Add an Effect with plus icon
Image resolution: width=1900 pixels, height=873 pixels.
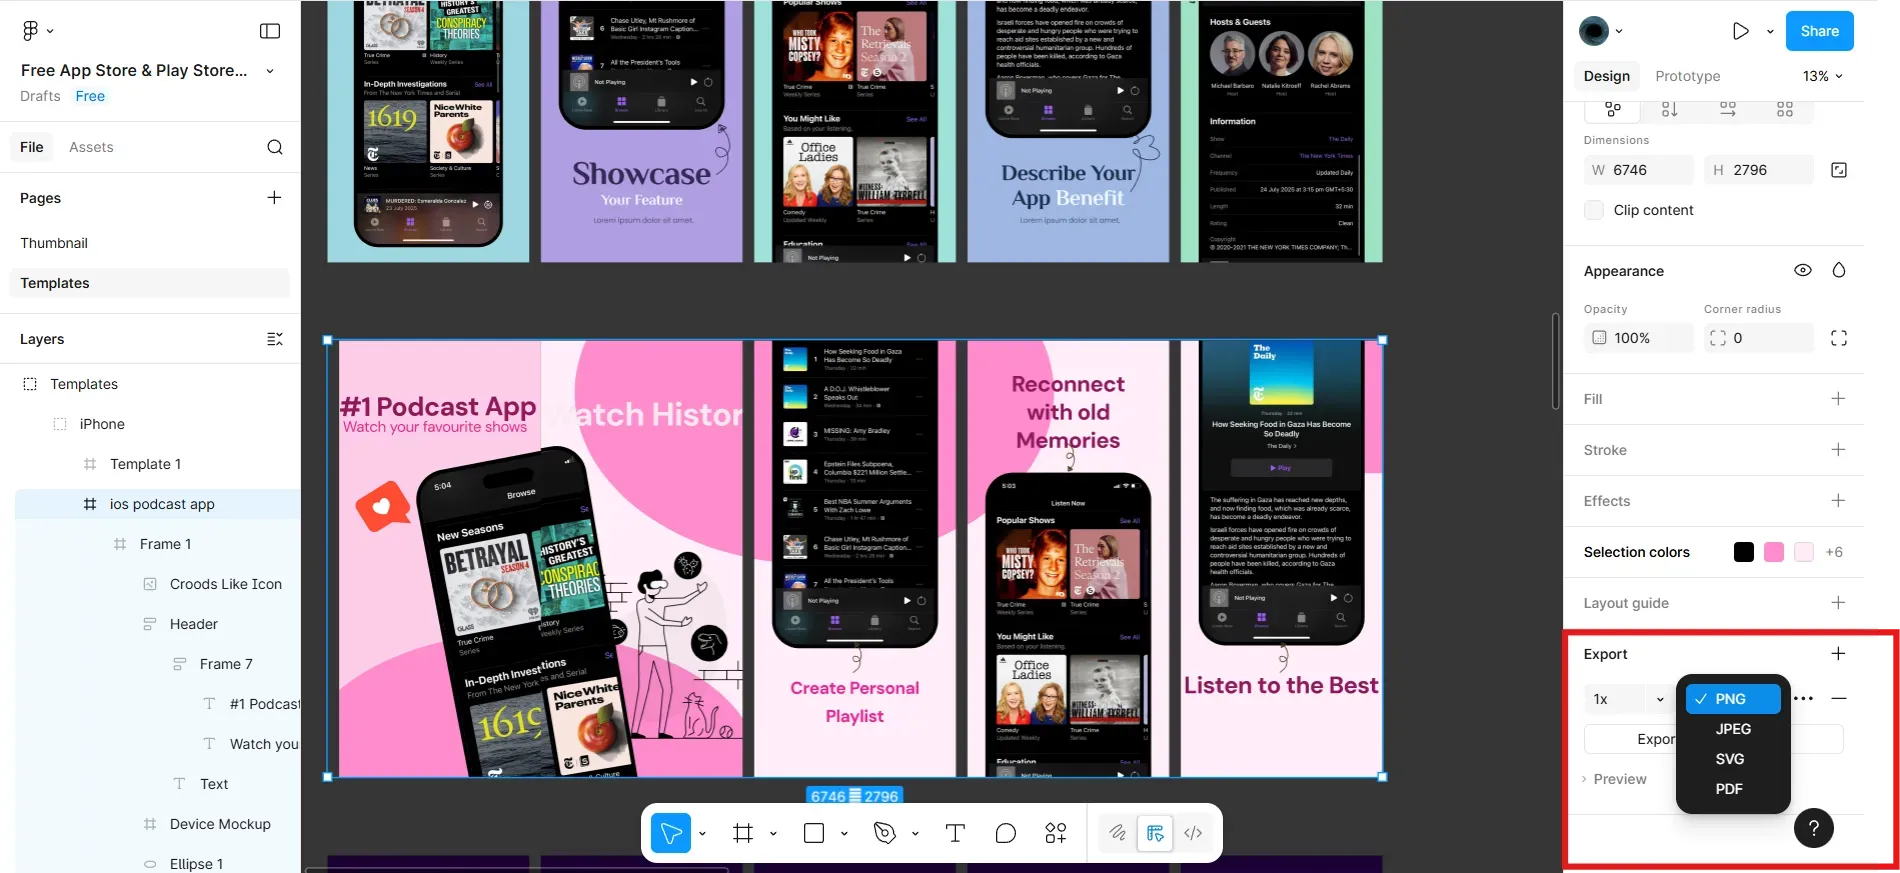click(x=1838, y=500)
